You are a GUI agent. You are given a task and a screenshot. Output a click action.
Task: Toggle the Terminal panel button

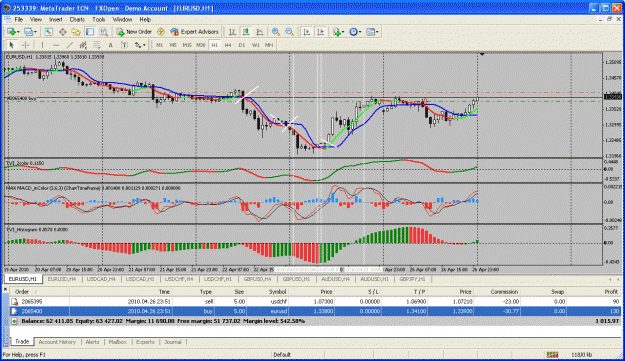click(x=90, y=32)
